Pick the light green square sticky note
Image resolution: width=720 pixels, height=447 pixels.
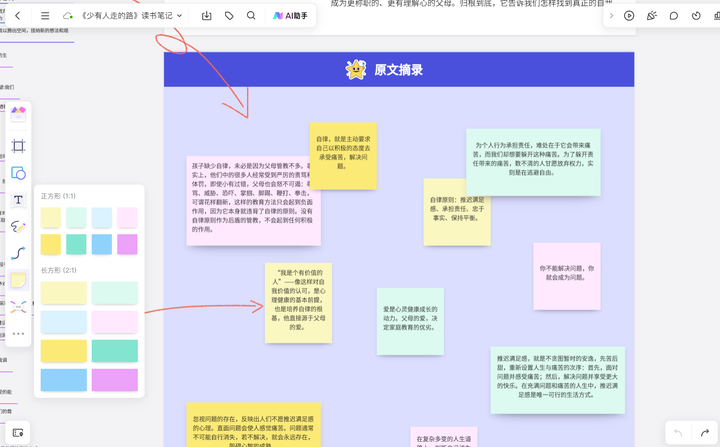pos(76,217)
